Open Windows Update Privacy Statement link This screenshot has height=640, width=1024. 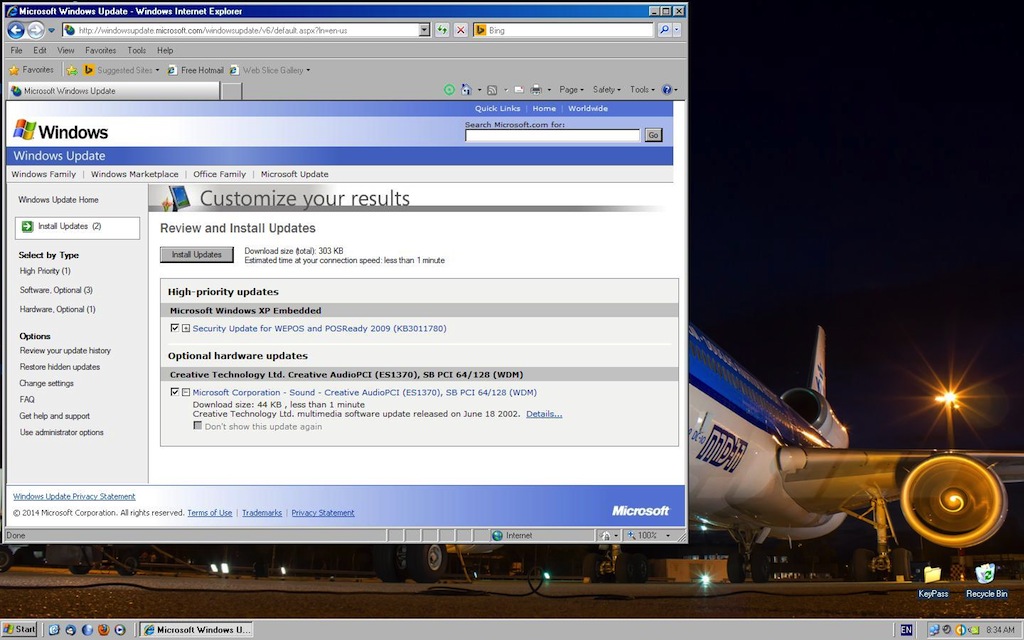(74, 496)
